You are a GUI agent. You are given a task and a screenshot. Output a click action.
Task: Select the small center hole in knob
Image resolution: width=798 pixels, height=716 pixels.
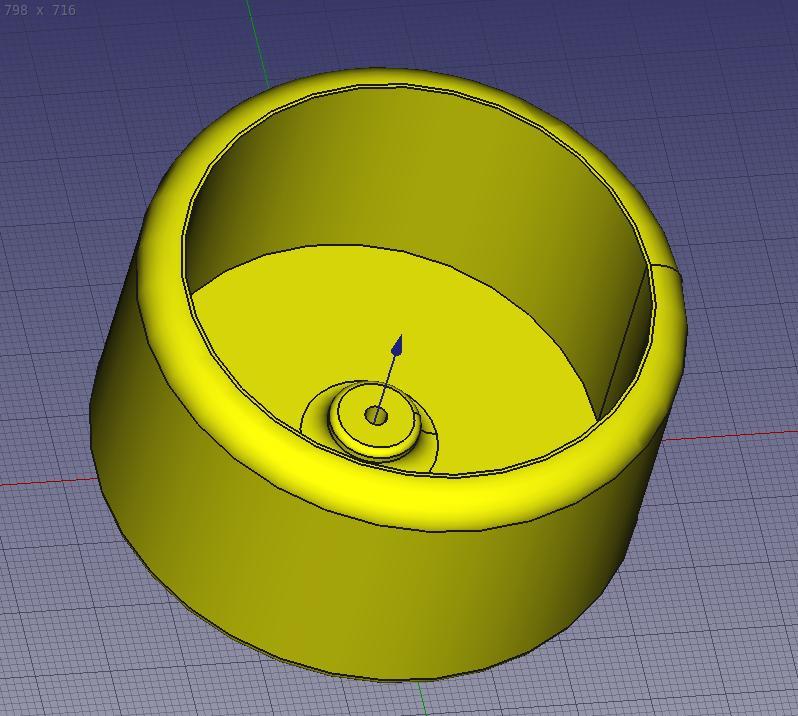tap(377, 415)
